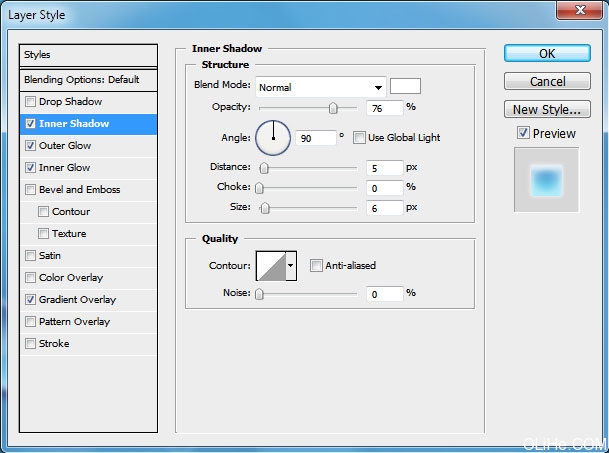Pick the inner shadow color swatch

405,86
